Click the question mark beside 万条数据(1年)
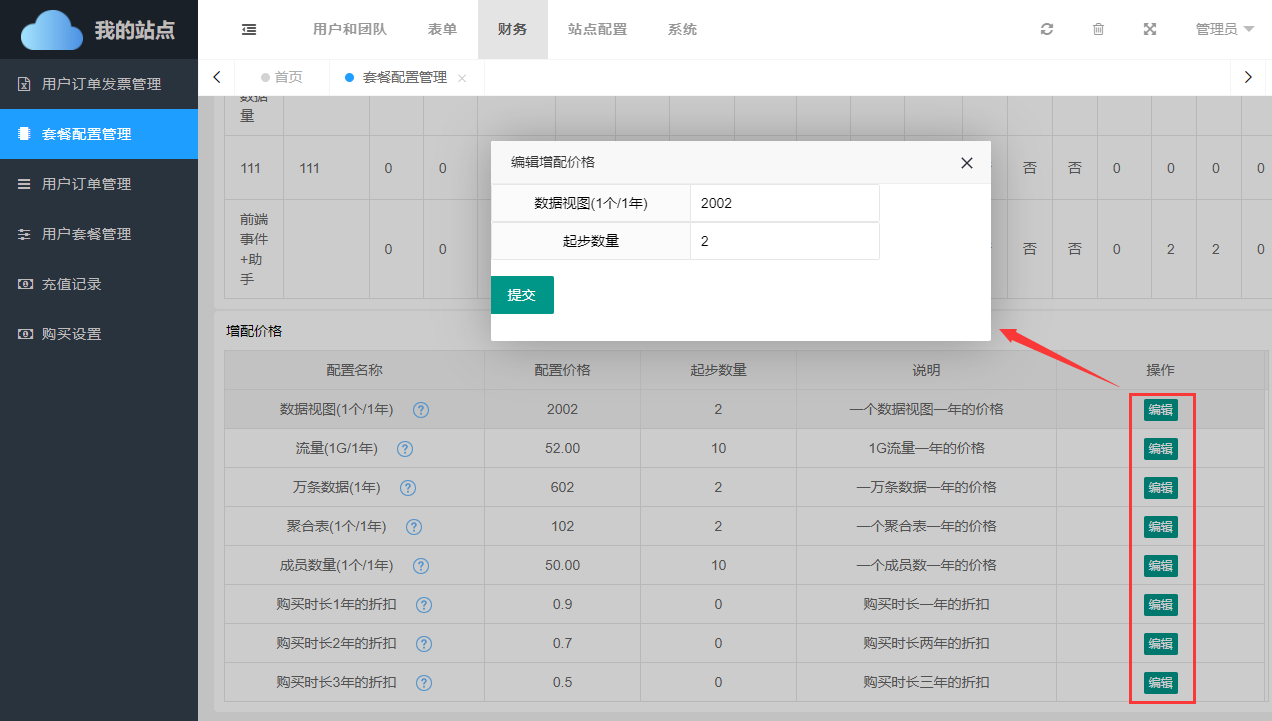Viewport: 1272px width, 721px height. coord(408,488)
